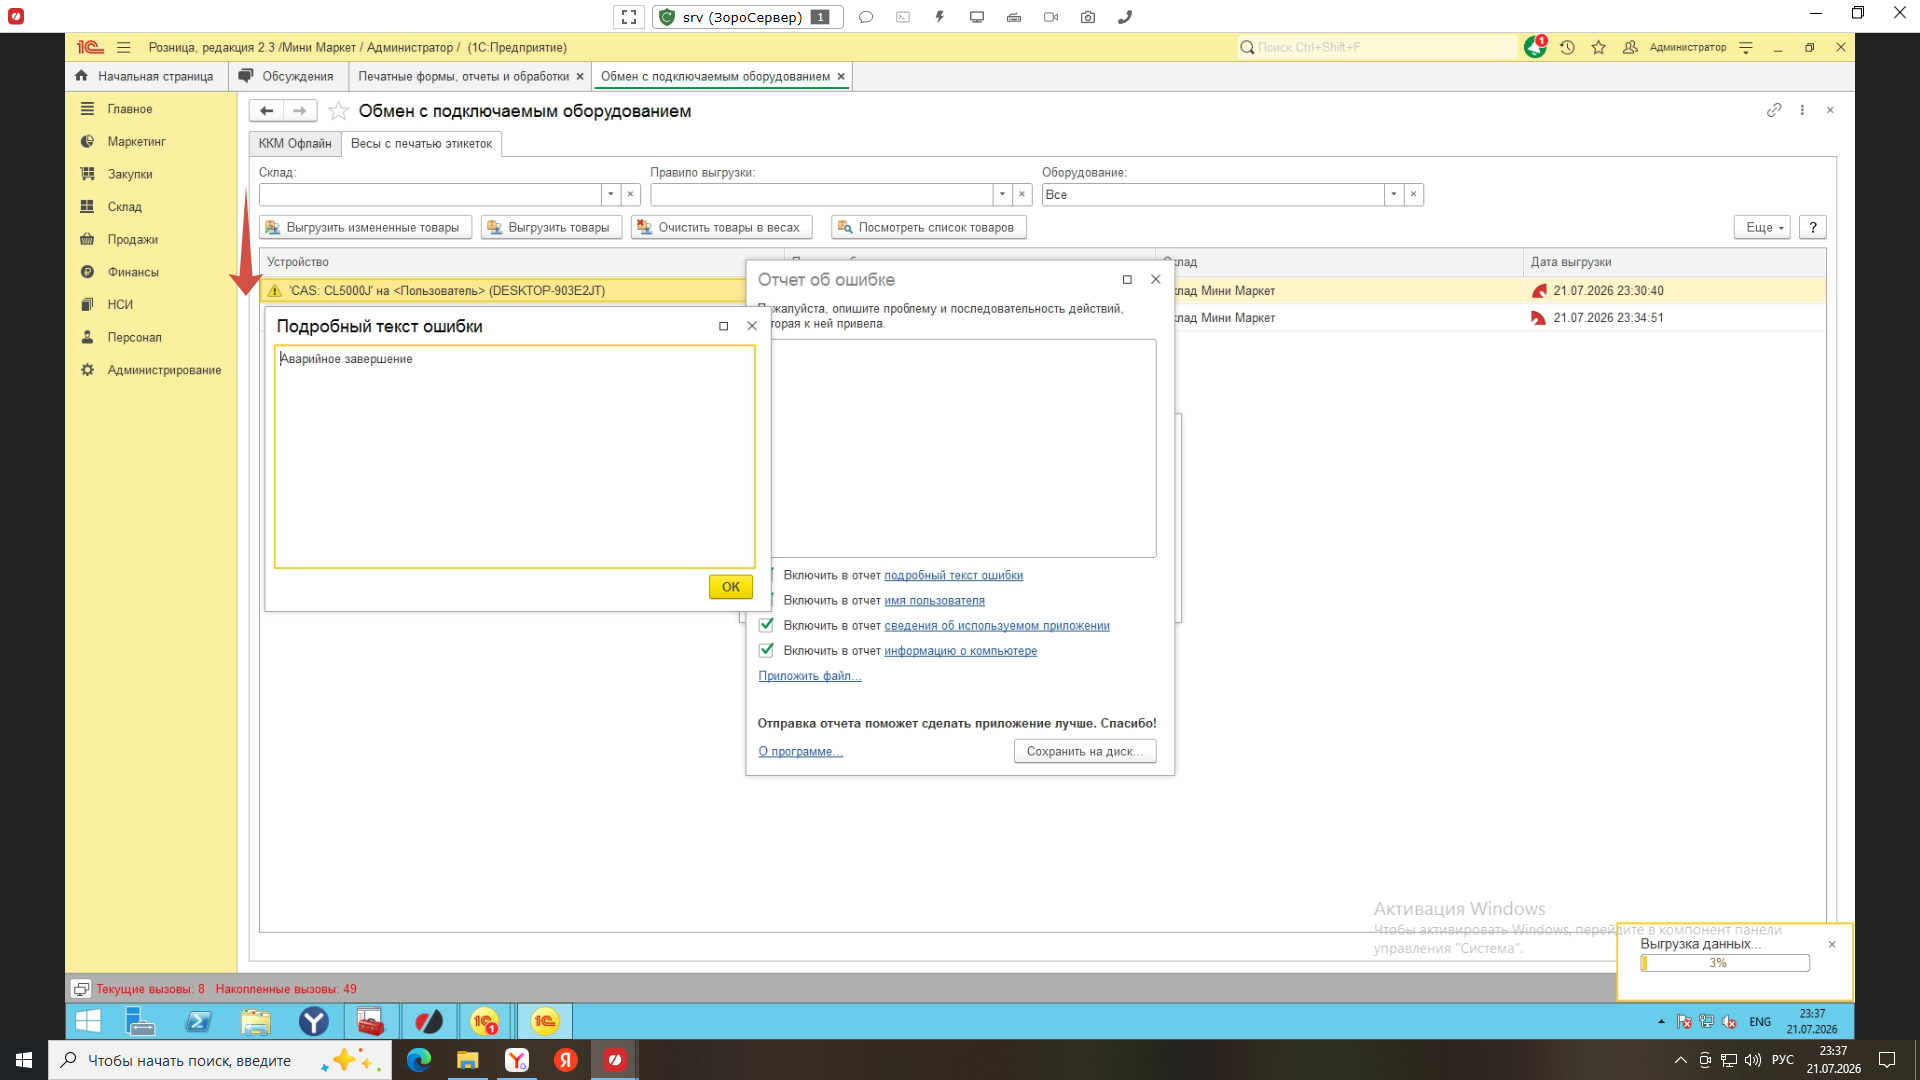1920x1080 pixels.
Task: Go back with left arrow button
Action: (267, 111)
